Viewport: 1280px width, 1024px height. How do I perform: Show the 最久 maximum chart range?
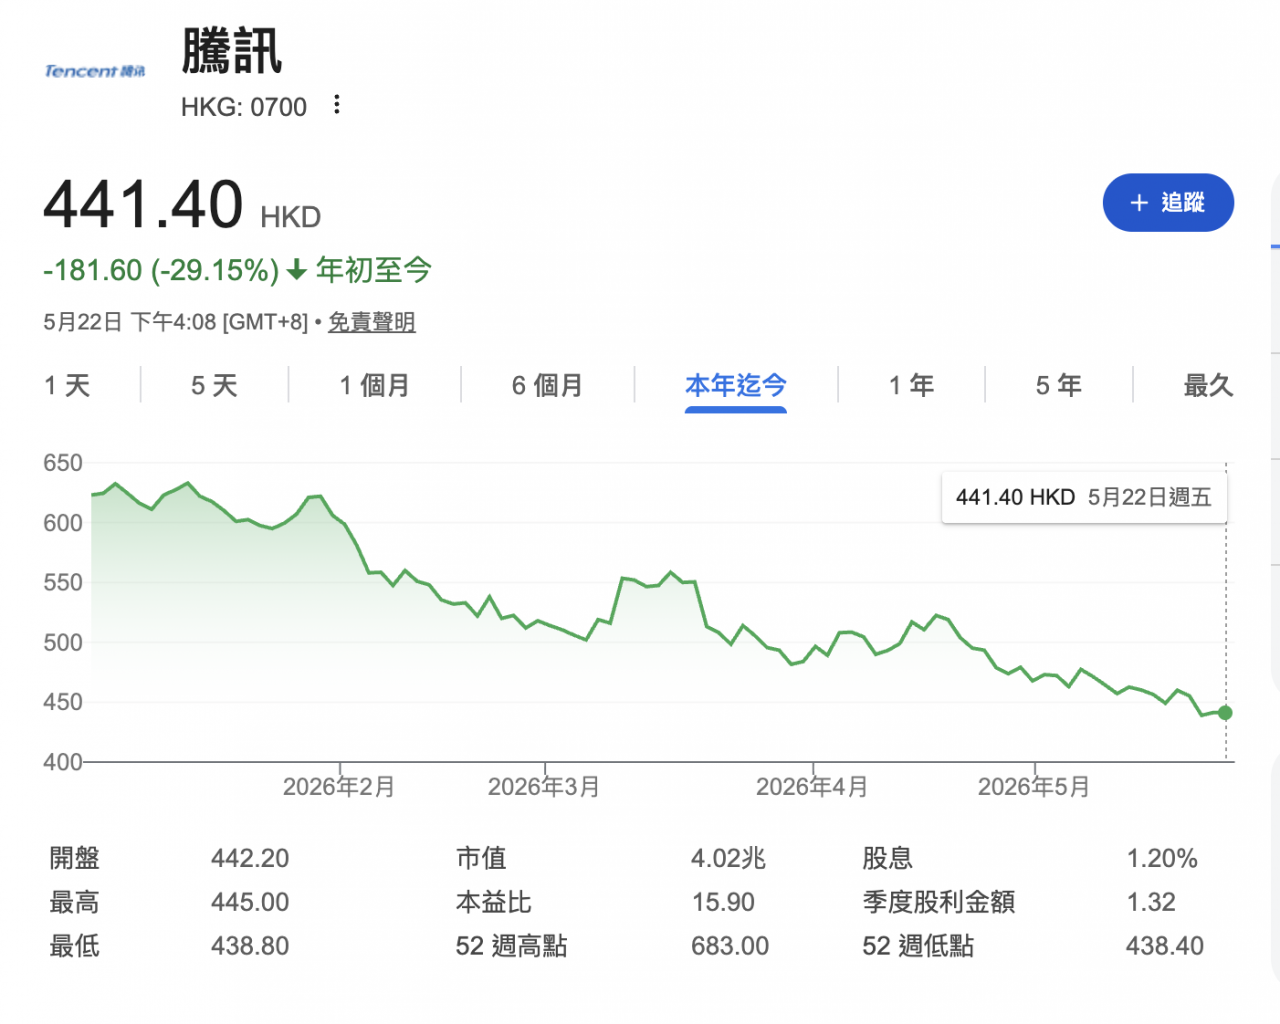1208,386
